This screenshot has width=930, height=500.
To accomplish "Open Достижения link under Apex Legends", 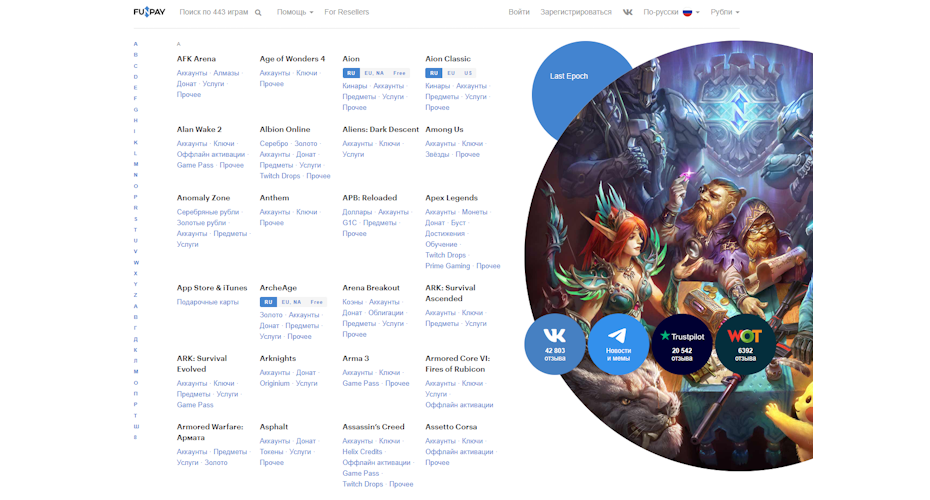I will point(445,233).
